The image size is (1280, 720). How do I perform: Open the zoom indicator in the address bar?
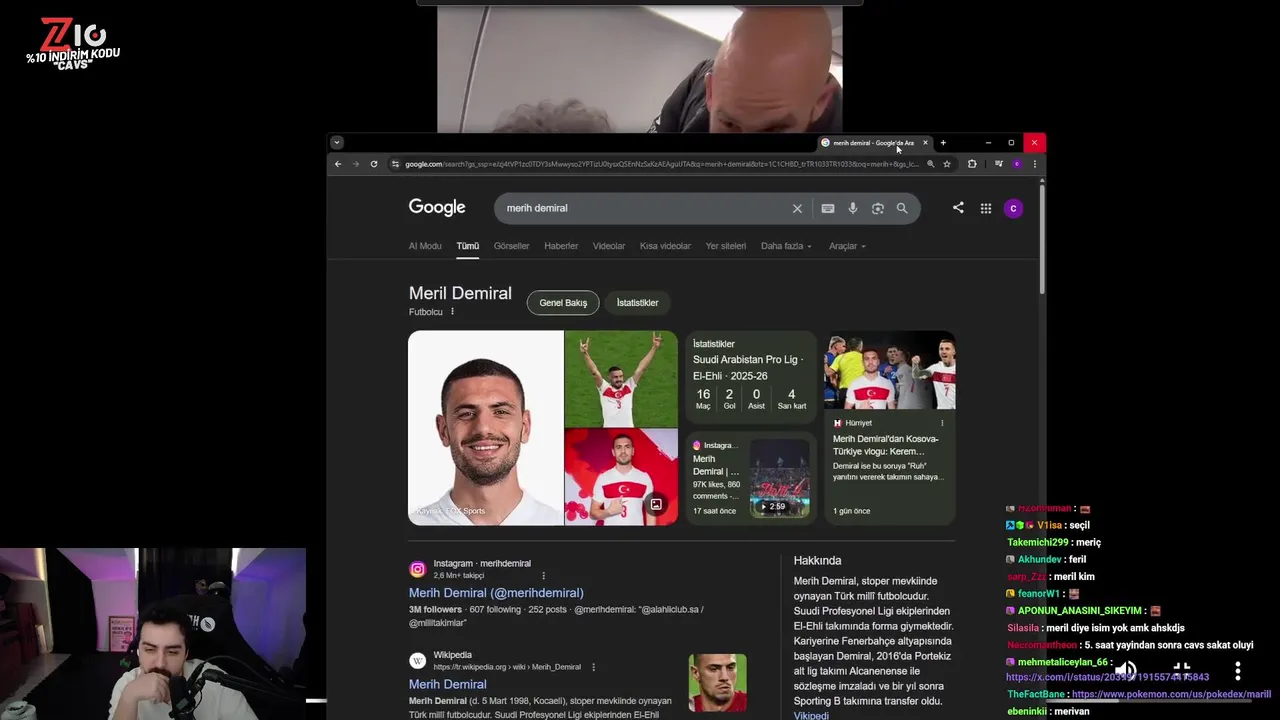tap(931, 164)
